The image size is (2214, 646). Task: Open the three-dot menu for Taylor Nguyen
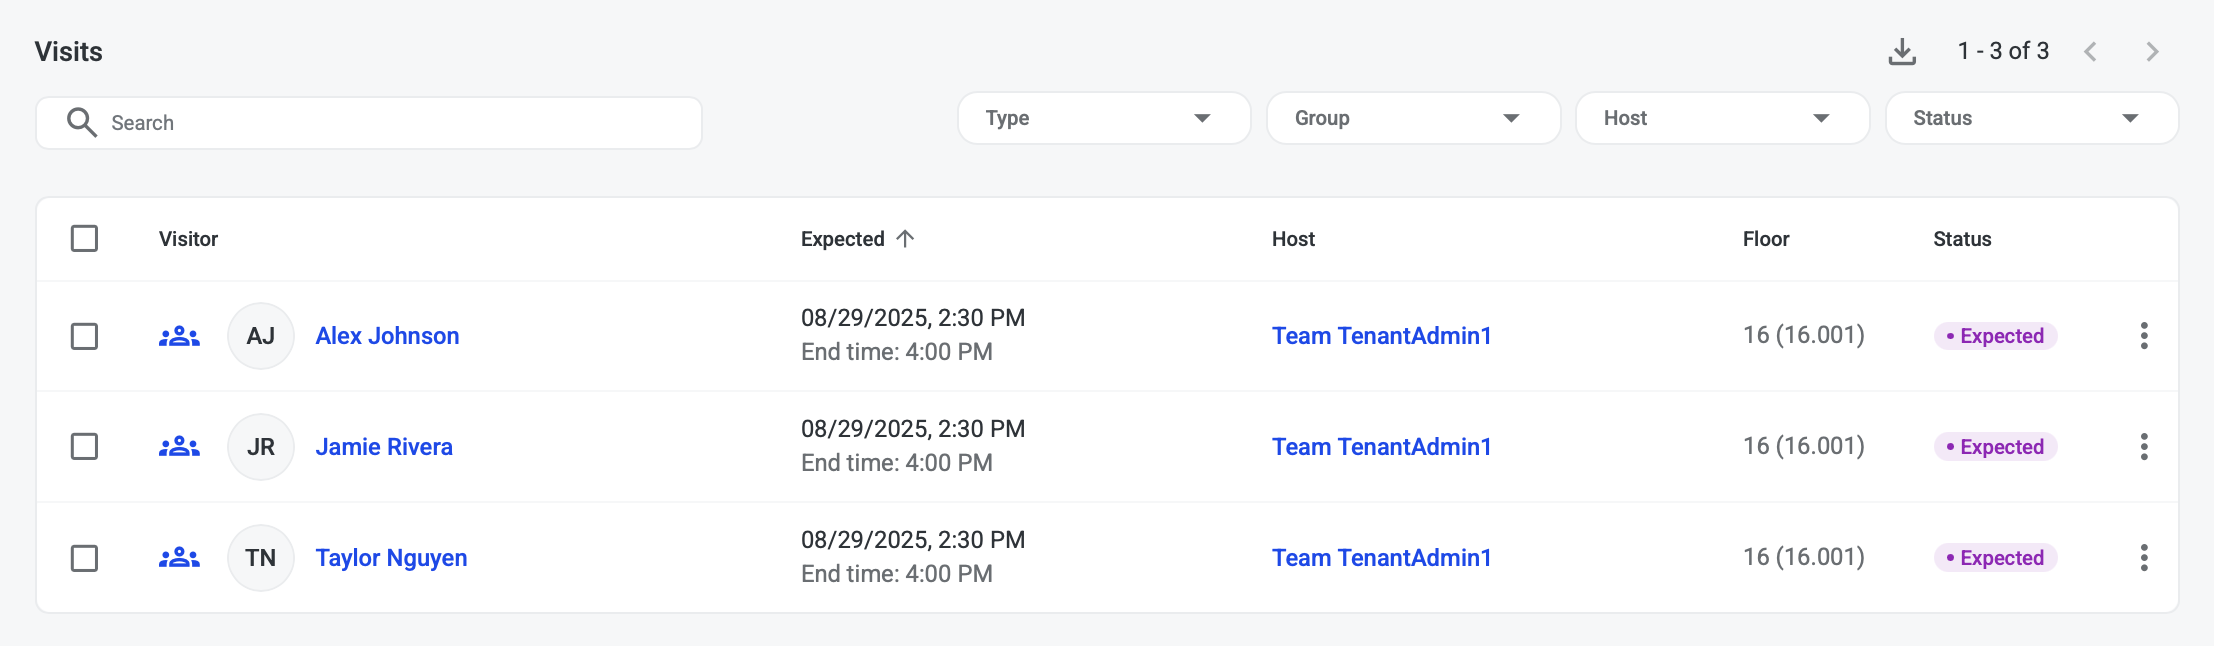[2143, 558]
